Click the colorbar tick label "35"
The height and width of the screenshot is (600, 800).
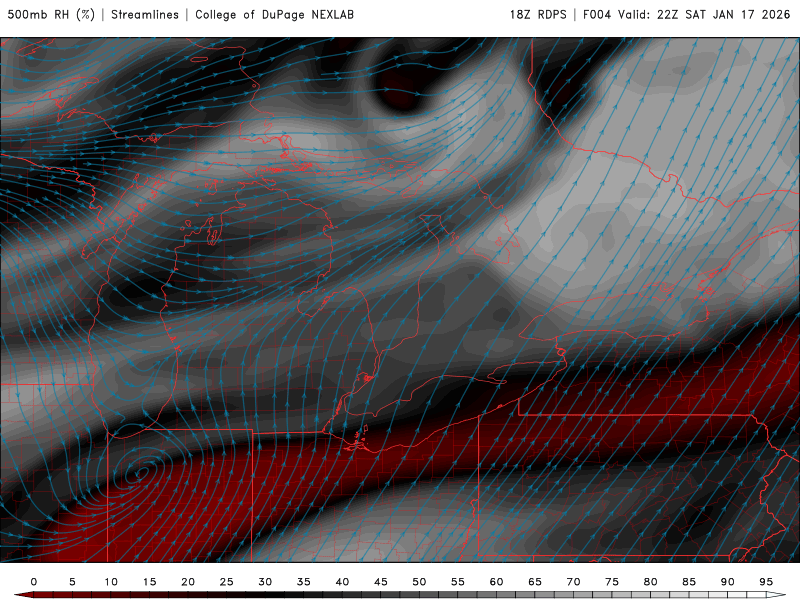click(x=304, y=582)
